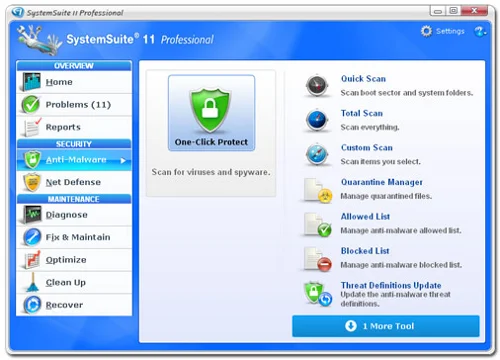Screen dimensions: 500x360
Task: Select the Anti-Malware label in Security
Action: click(76, 160)
